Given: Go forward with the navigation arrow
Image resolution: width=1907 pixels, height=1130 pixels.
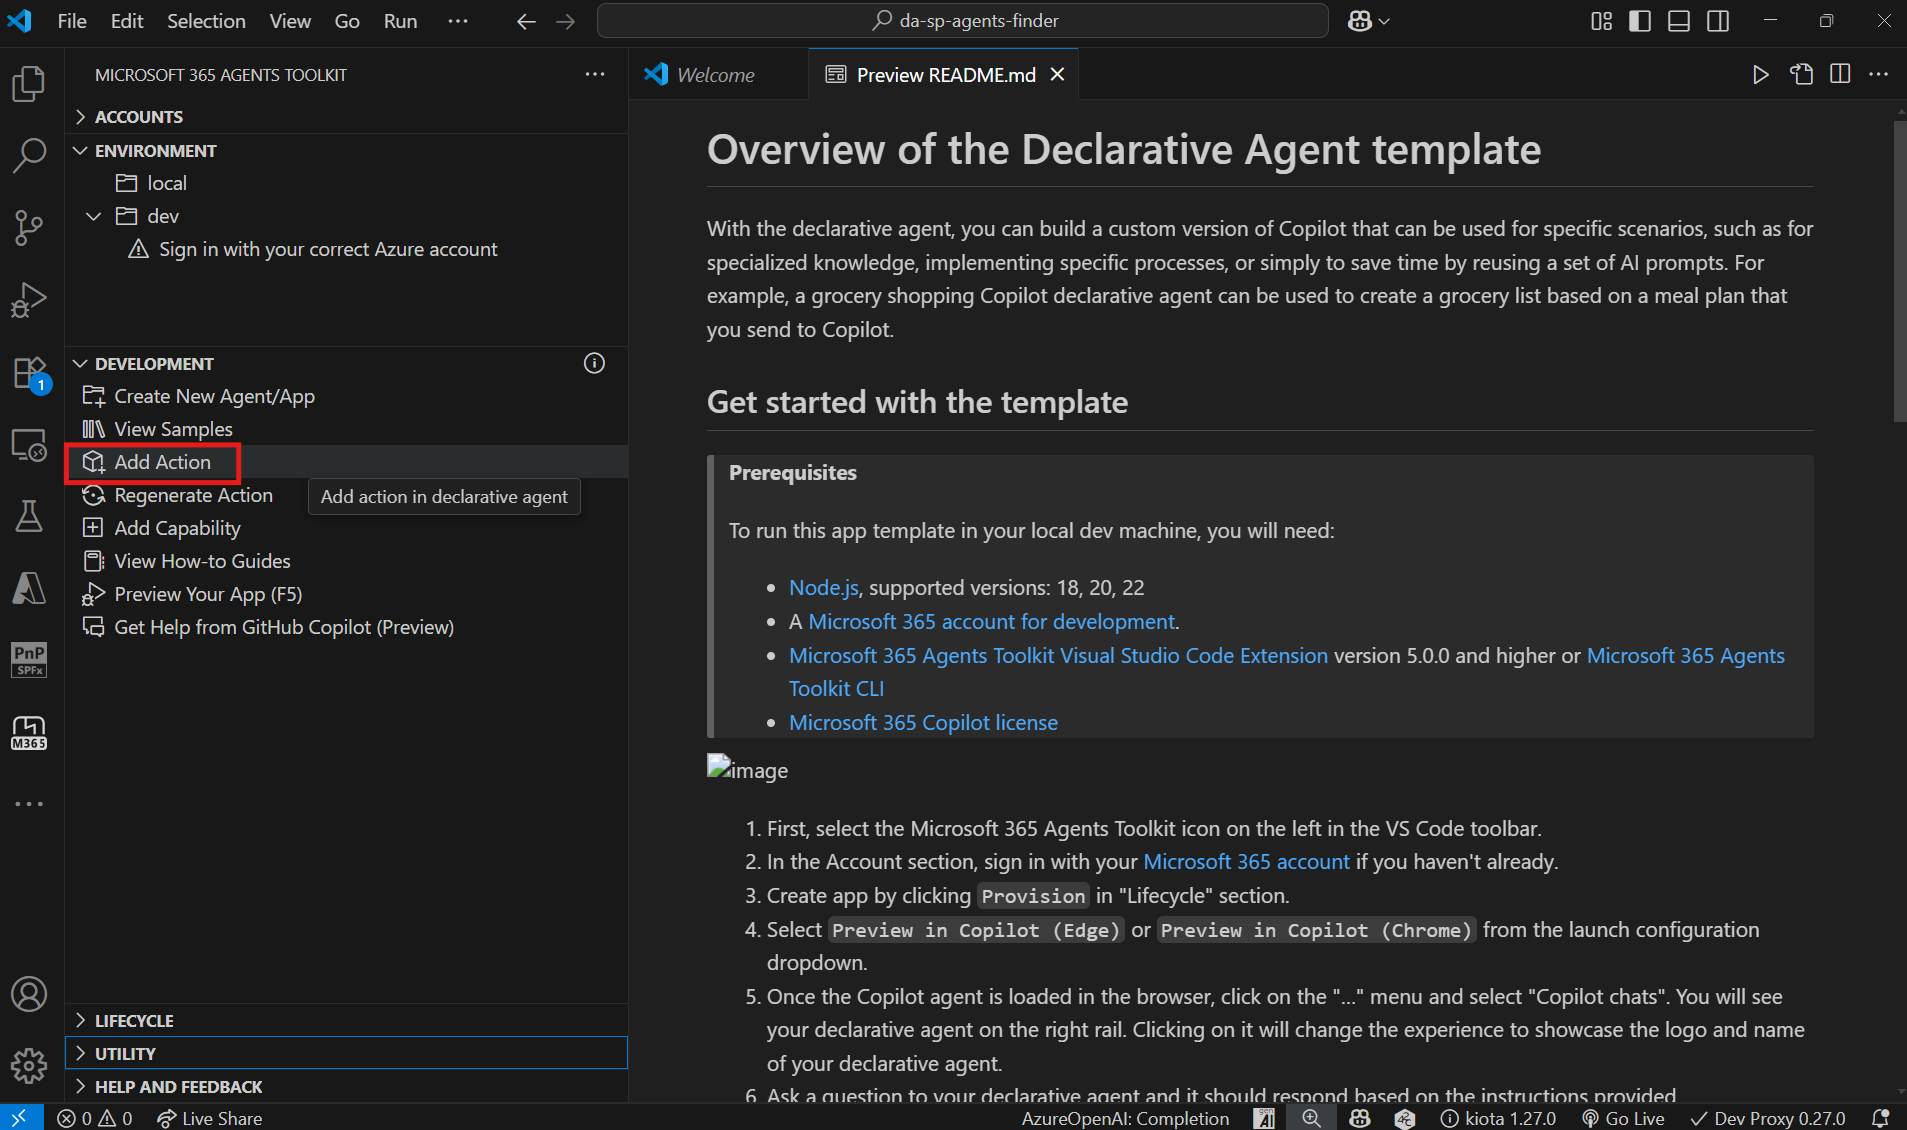Looking at the screenshot, I should (566, 21).
